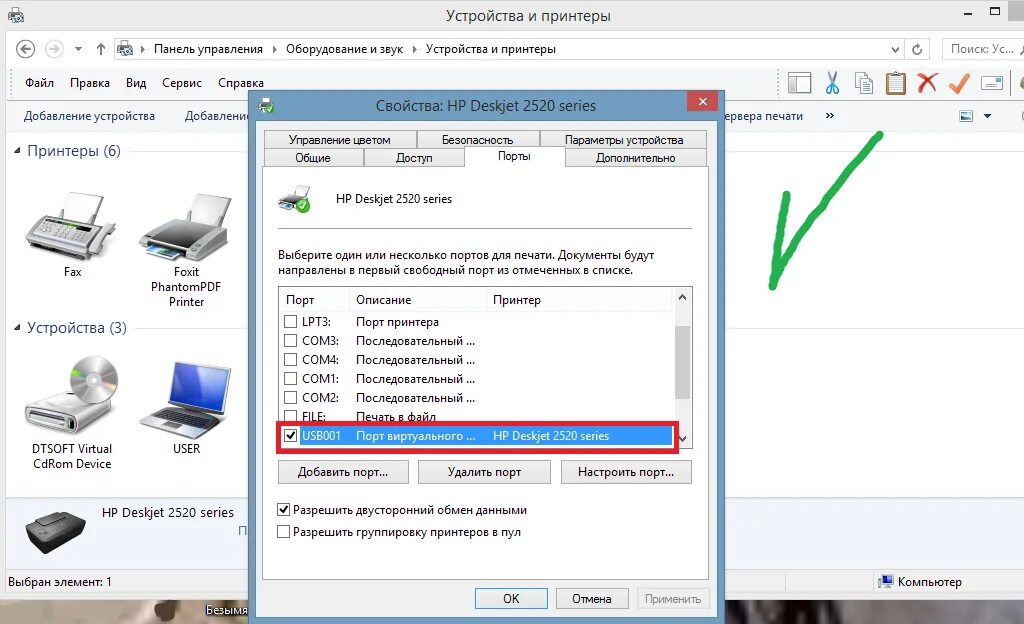Check the LPT3: port checkbox

(291, 321)
